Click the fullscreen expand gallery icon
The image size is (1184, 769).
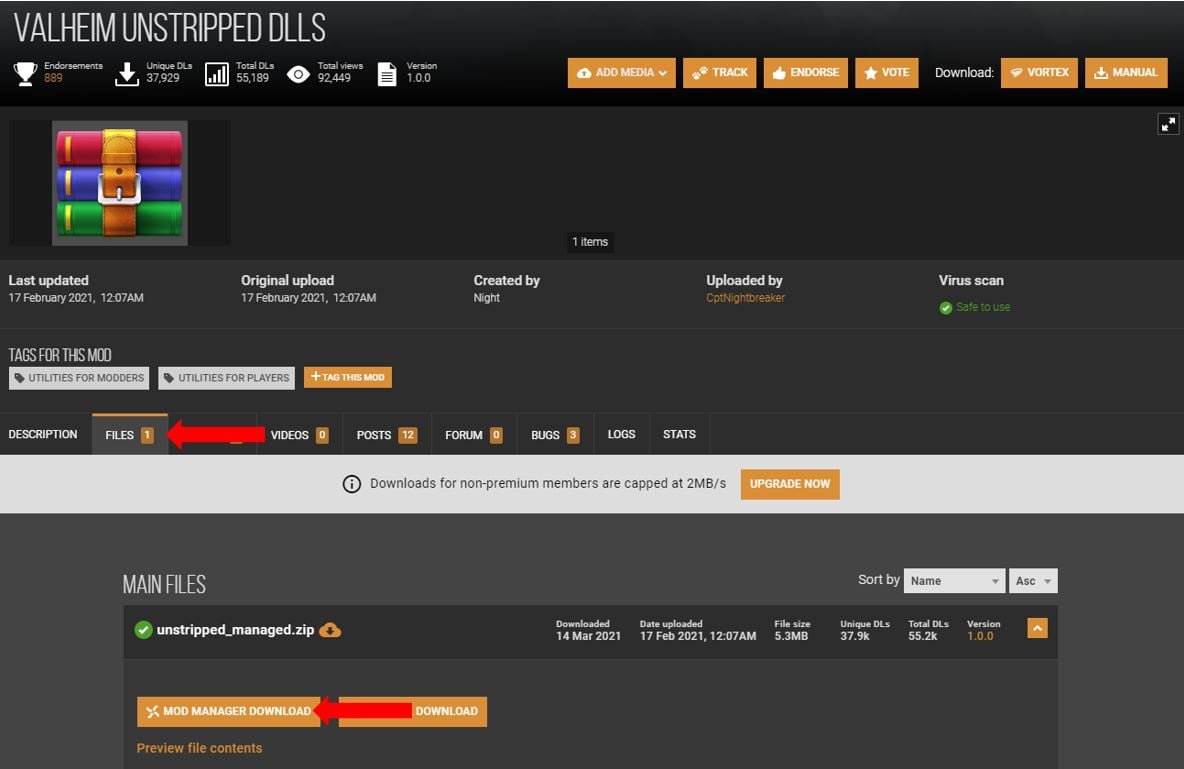[x=1167, y=124]
